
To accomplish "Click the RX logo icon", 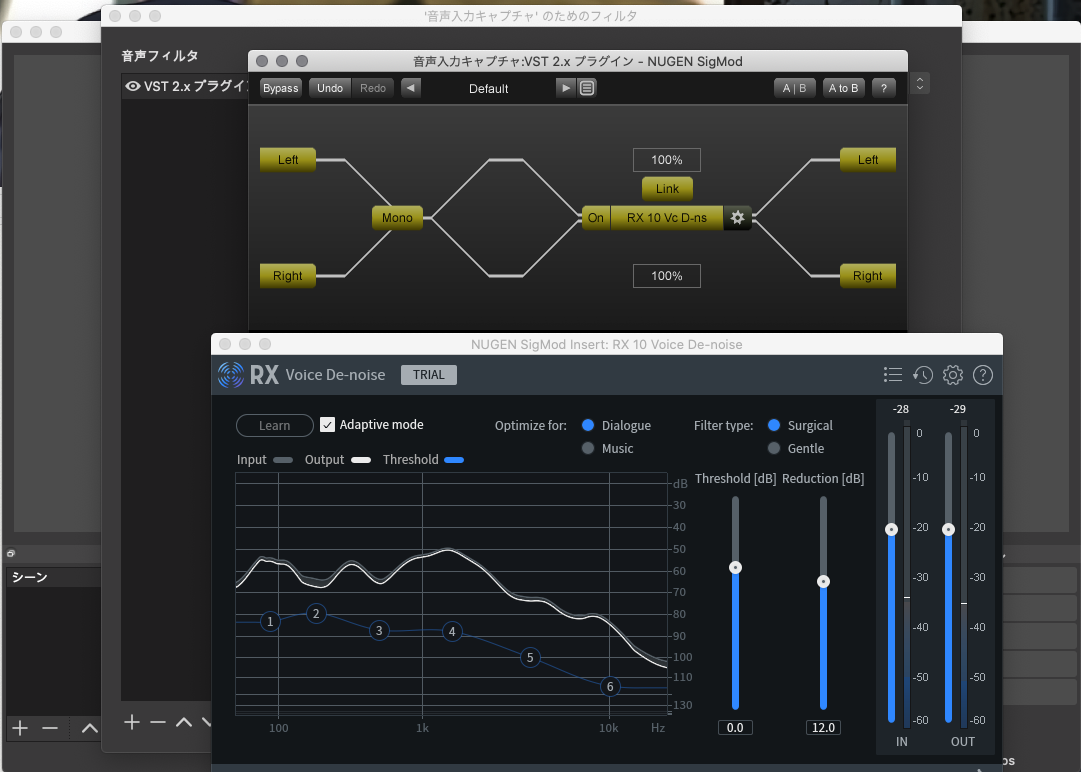I will click(231, 374).
